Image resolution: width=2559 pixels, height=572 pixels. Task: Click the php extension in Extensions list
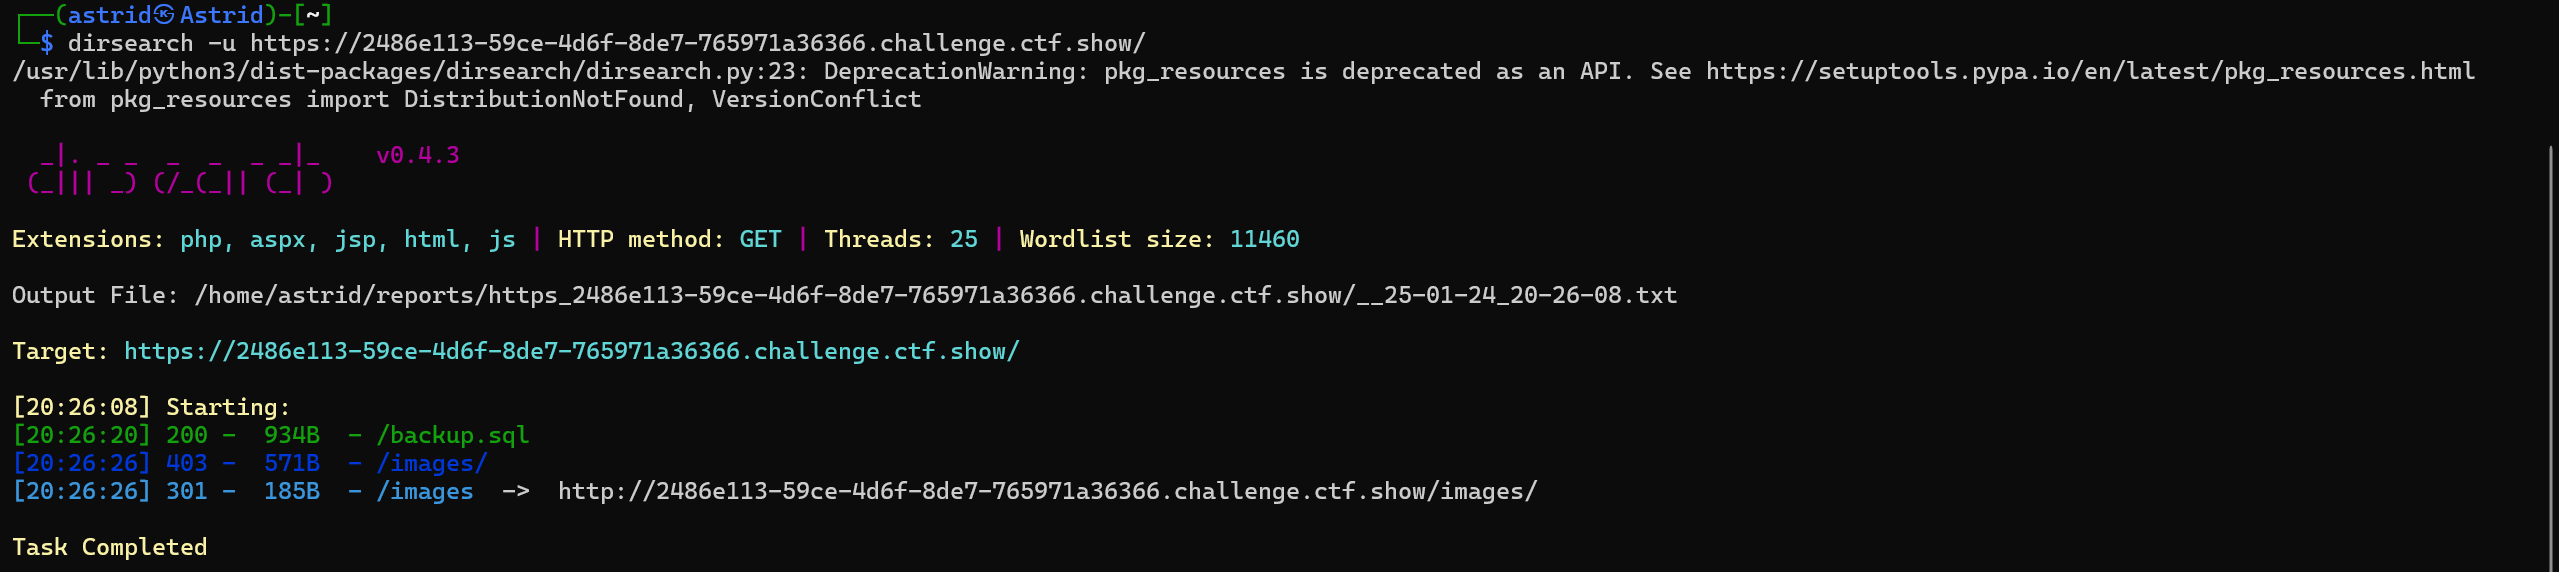[x=201, y=239]
